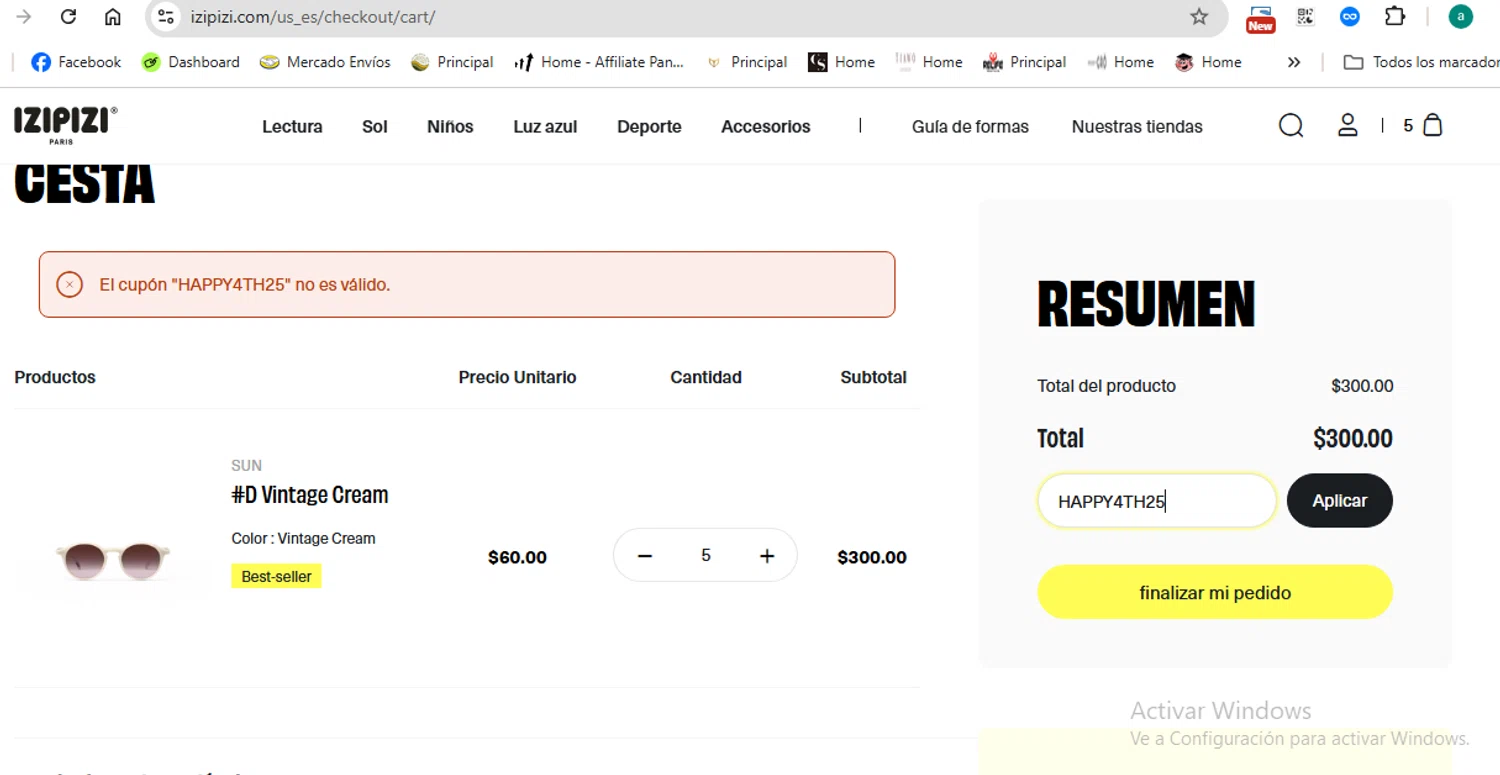
Task: Open the QR code extension icon
Action: tap(1305, 16)
